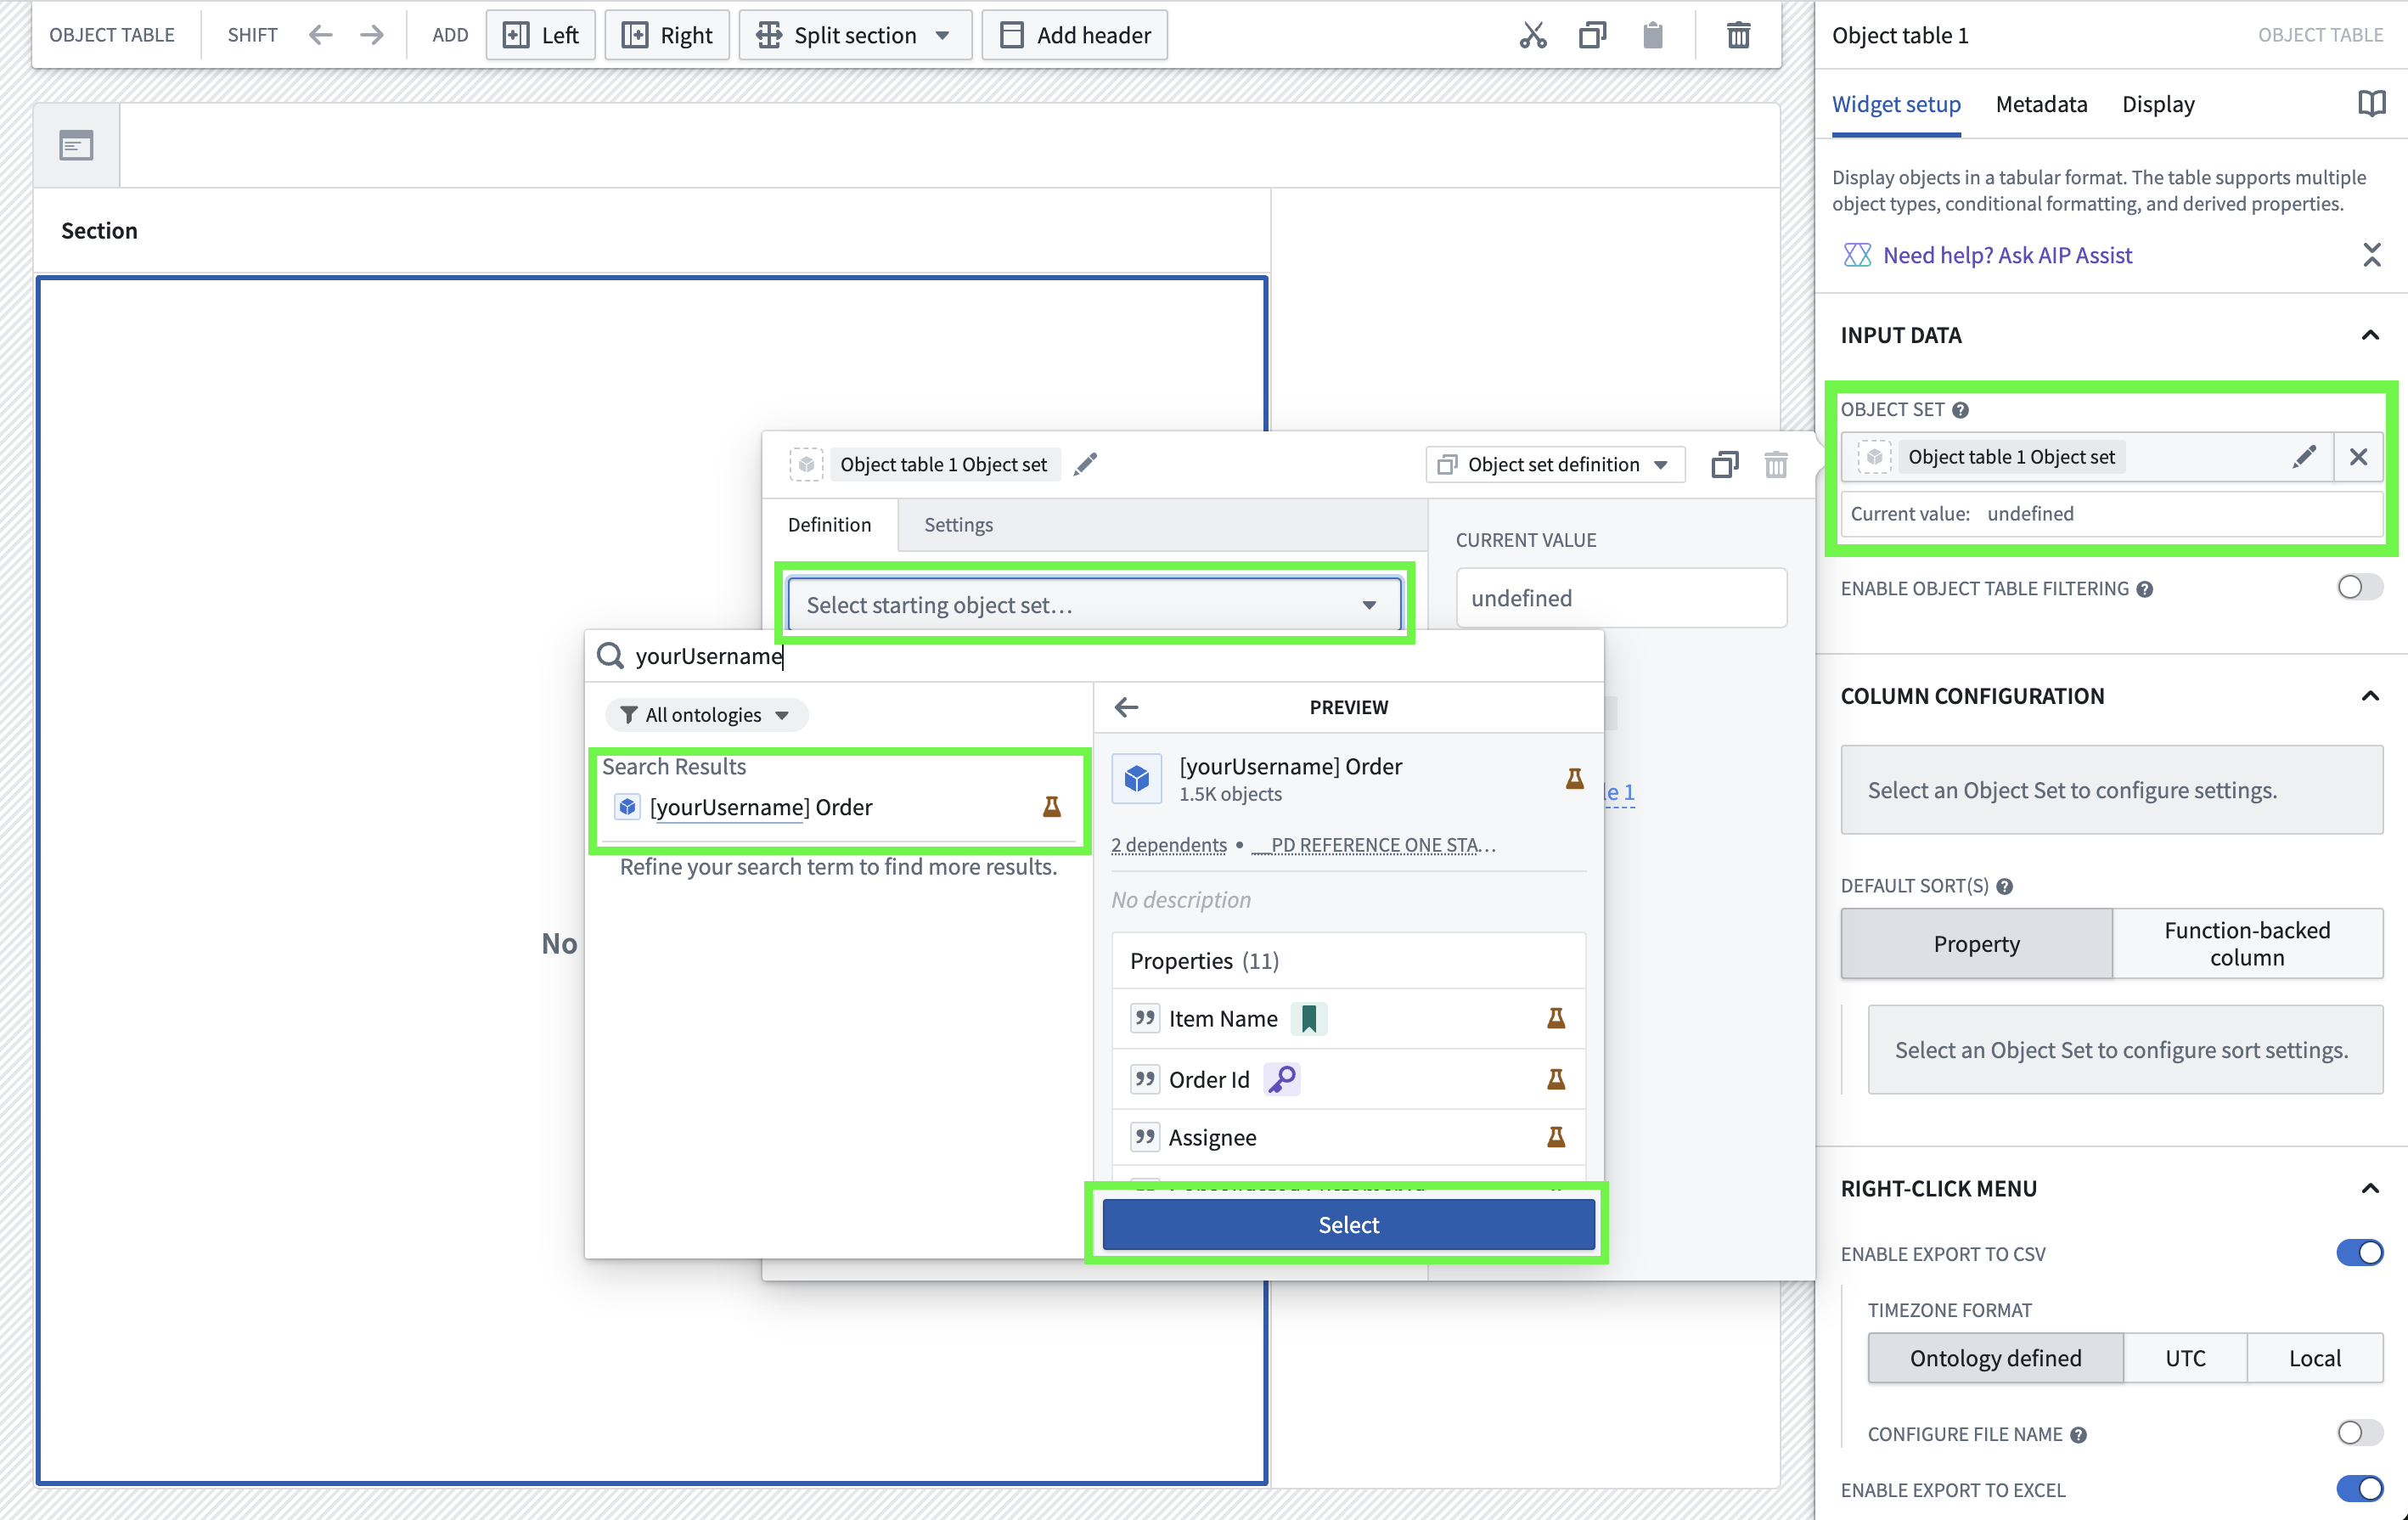The width and height of the screenshot is (2408, 1520).
Task: Cut the widget using the scissors icon
Action: pyautogui.click(x=1533, y=34)
